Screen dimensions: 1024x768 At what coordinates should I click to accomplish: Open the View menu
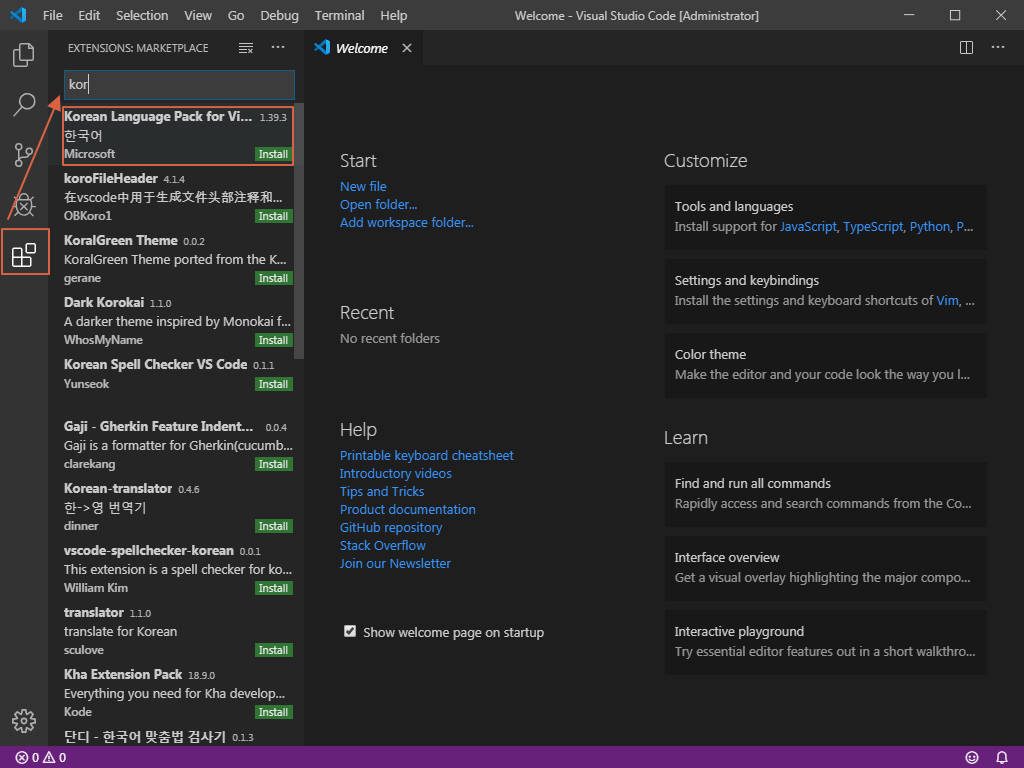(198, 15)
